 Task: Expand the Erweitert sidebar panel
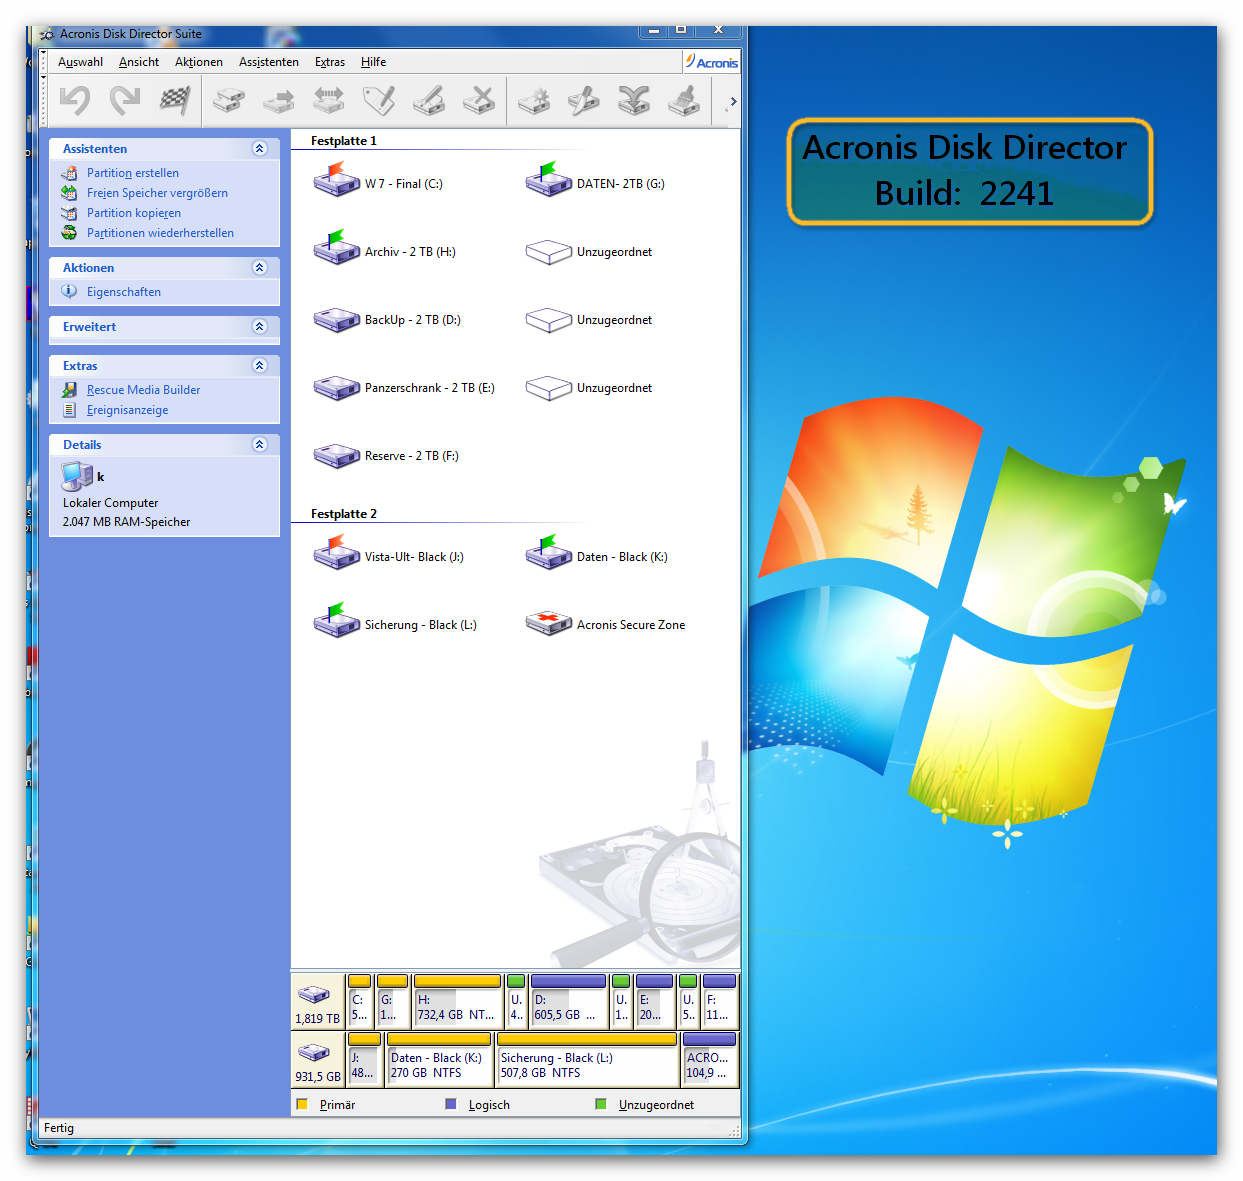pyautogui.click(x=260, y=327)
